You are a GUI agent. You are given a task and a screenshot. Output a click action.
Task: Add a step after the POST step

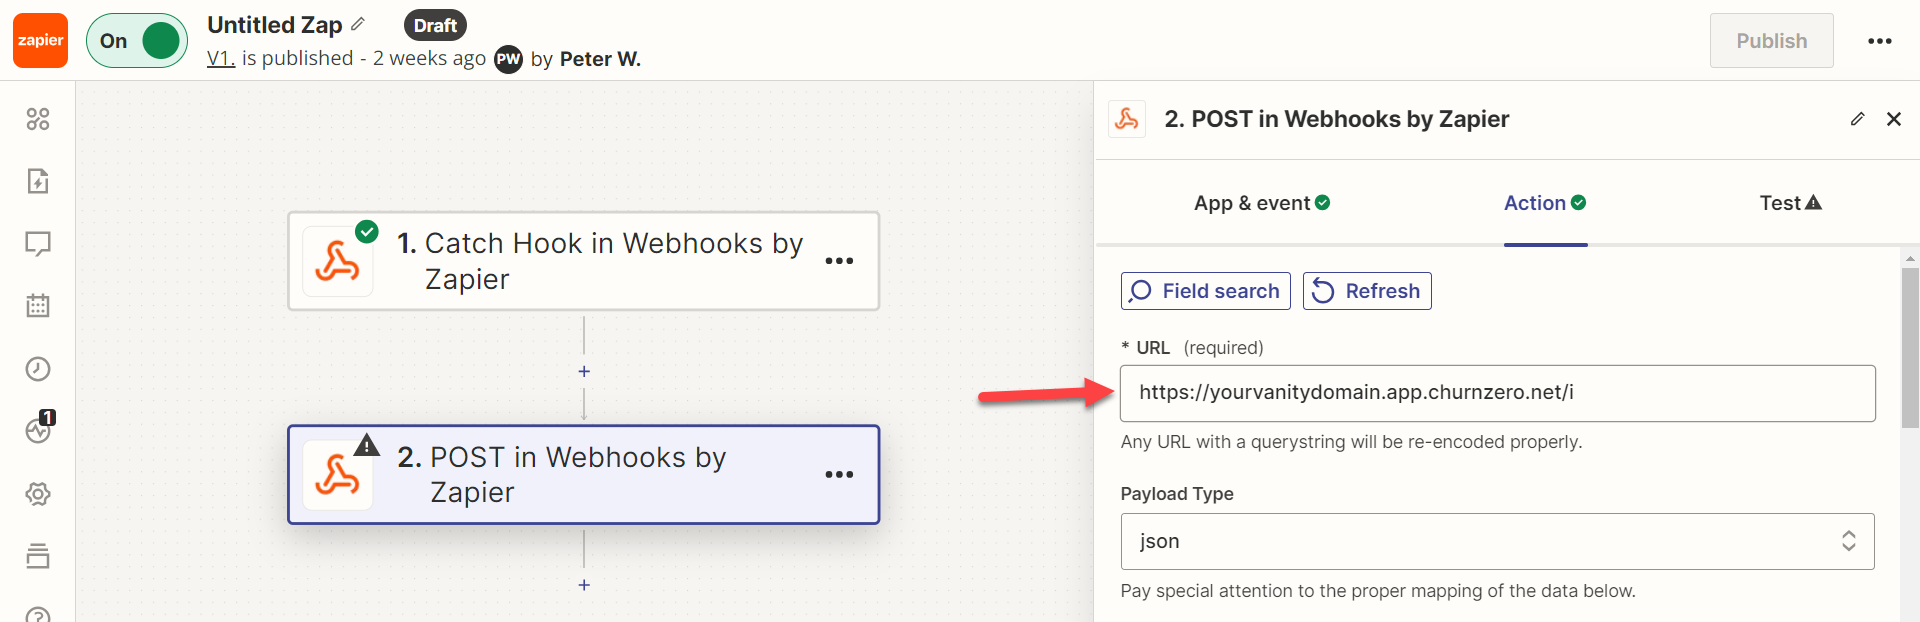pos(584,585)
